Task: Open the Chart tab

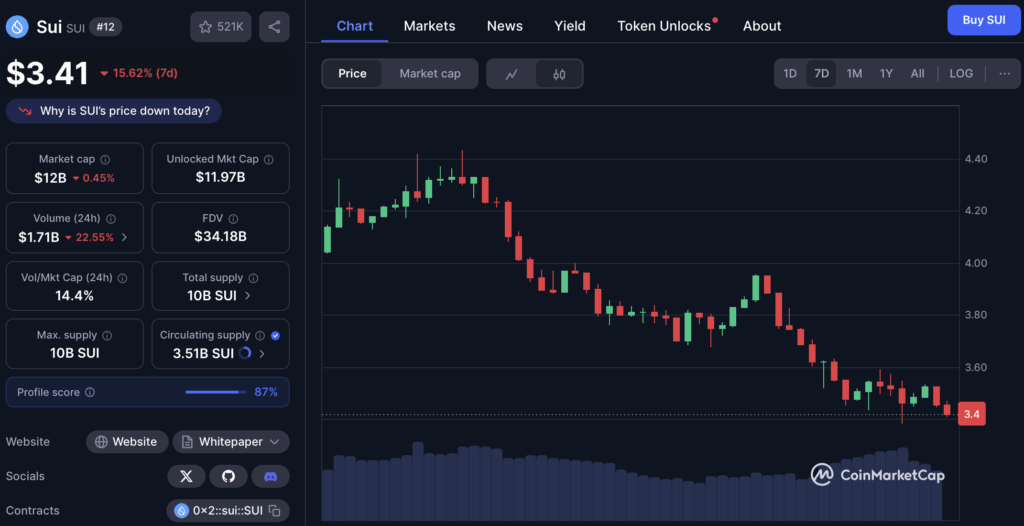Action: pos(355,26)
